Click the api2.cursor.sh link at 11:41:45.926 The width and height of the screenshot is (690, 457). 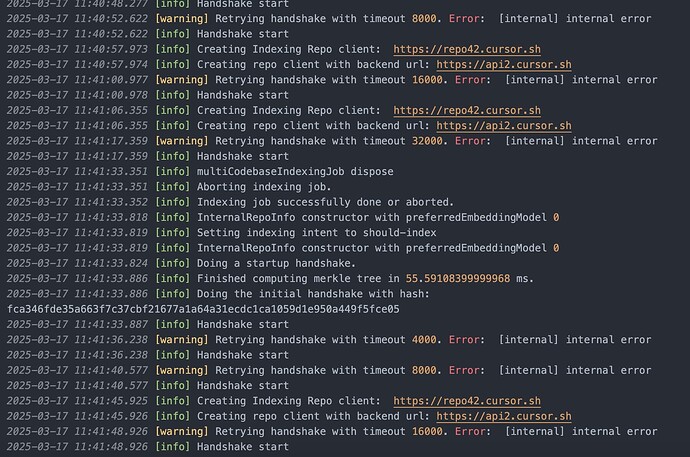tap(504, 417)
